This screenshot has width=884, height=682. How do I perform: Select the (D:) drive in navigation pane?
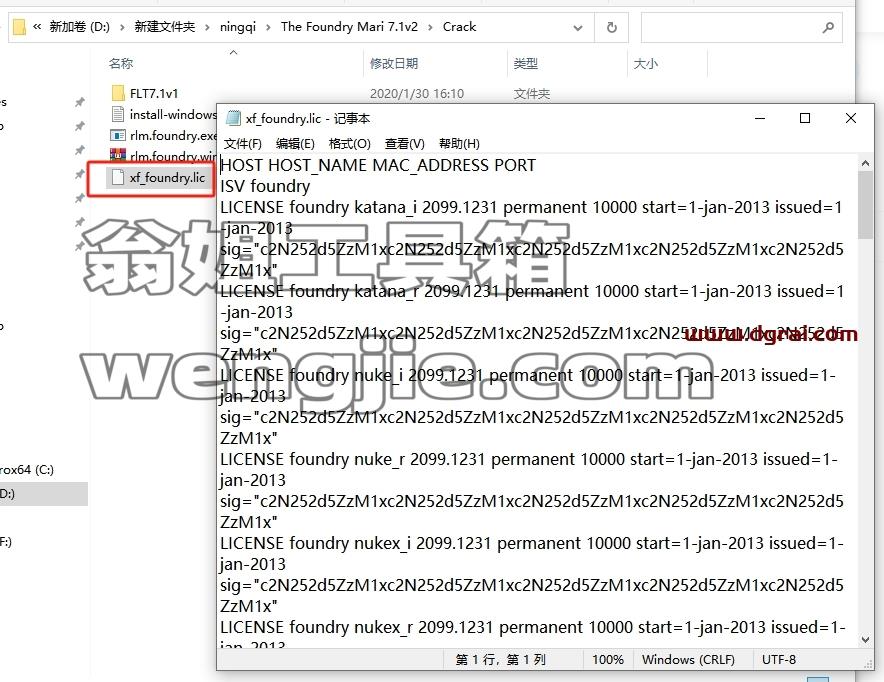click(x=43, y=494)
